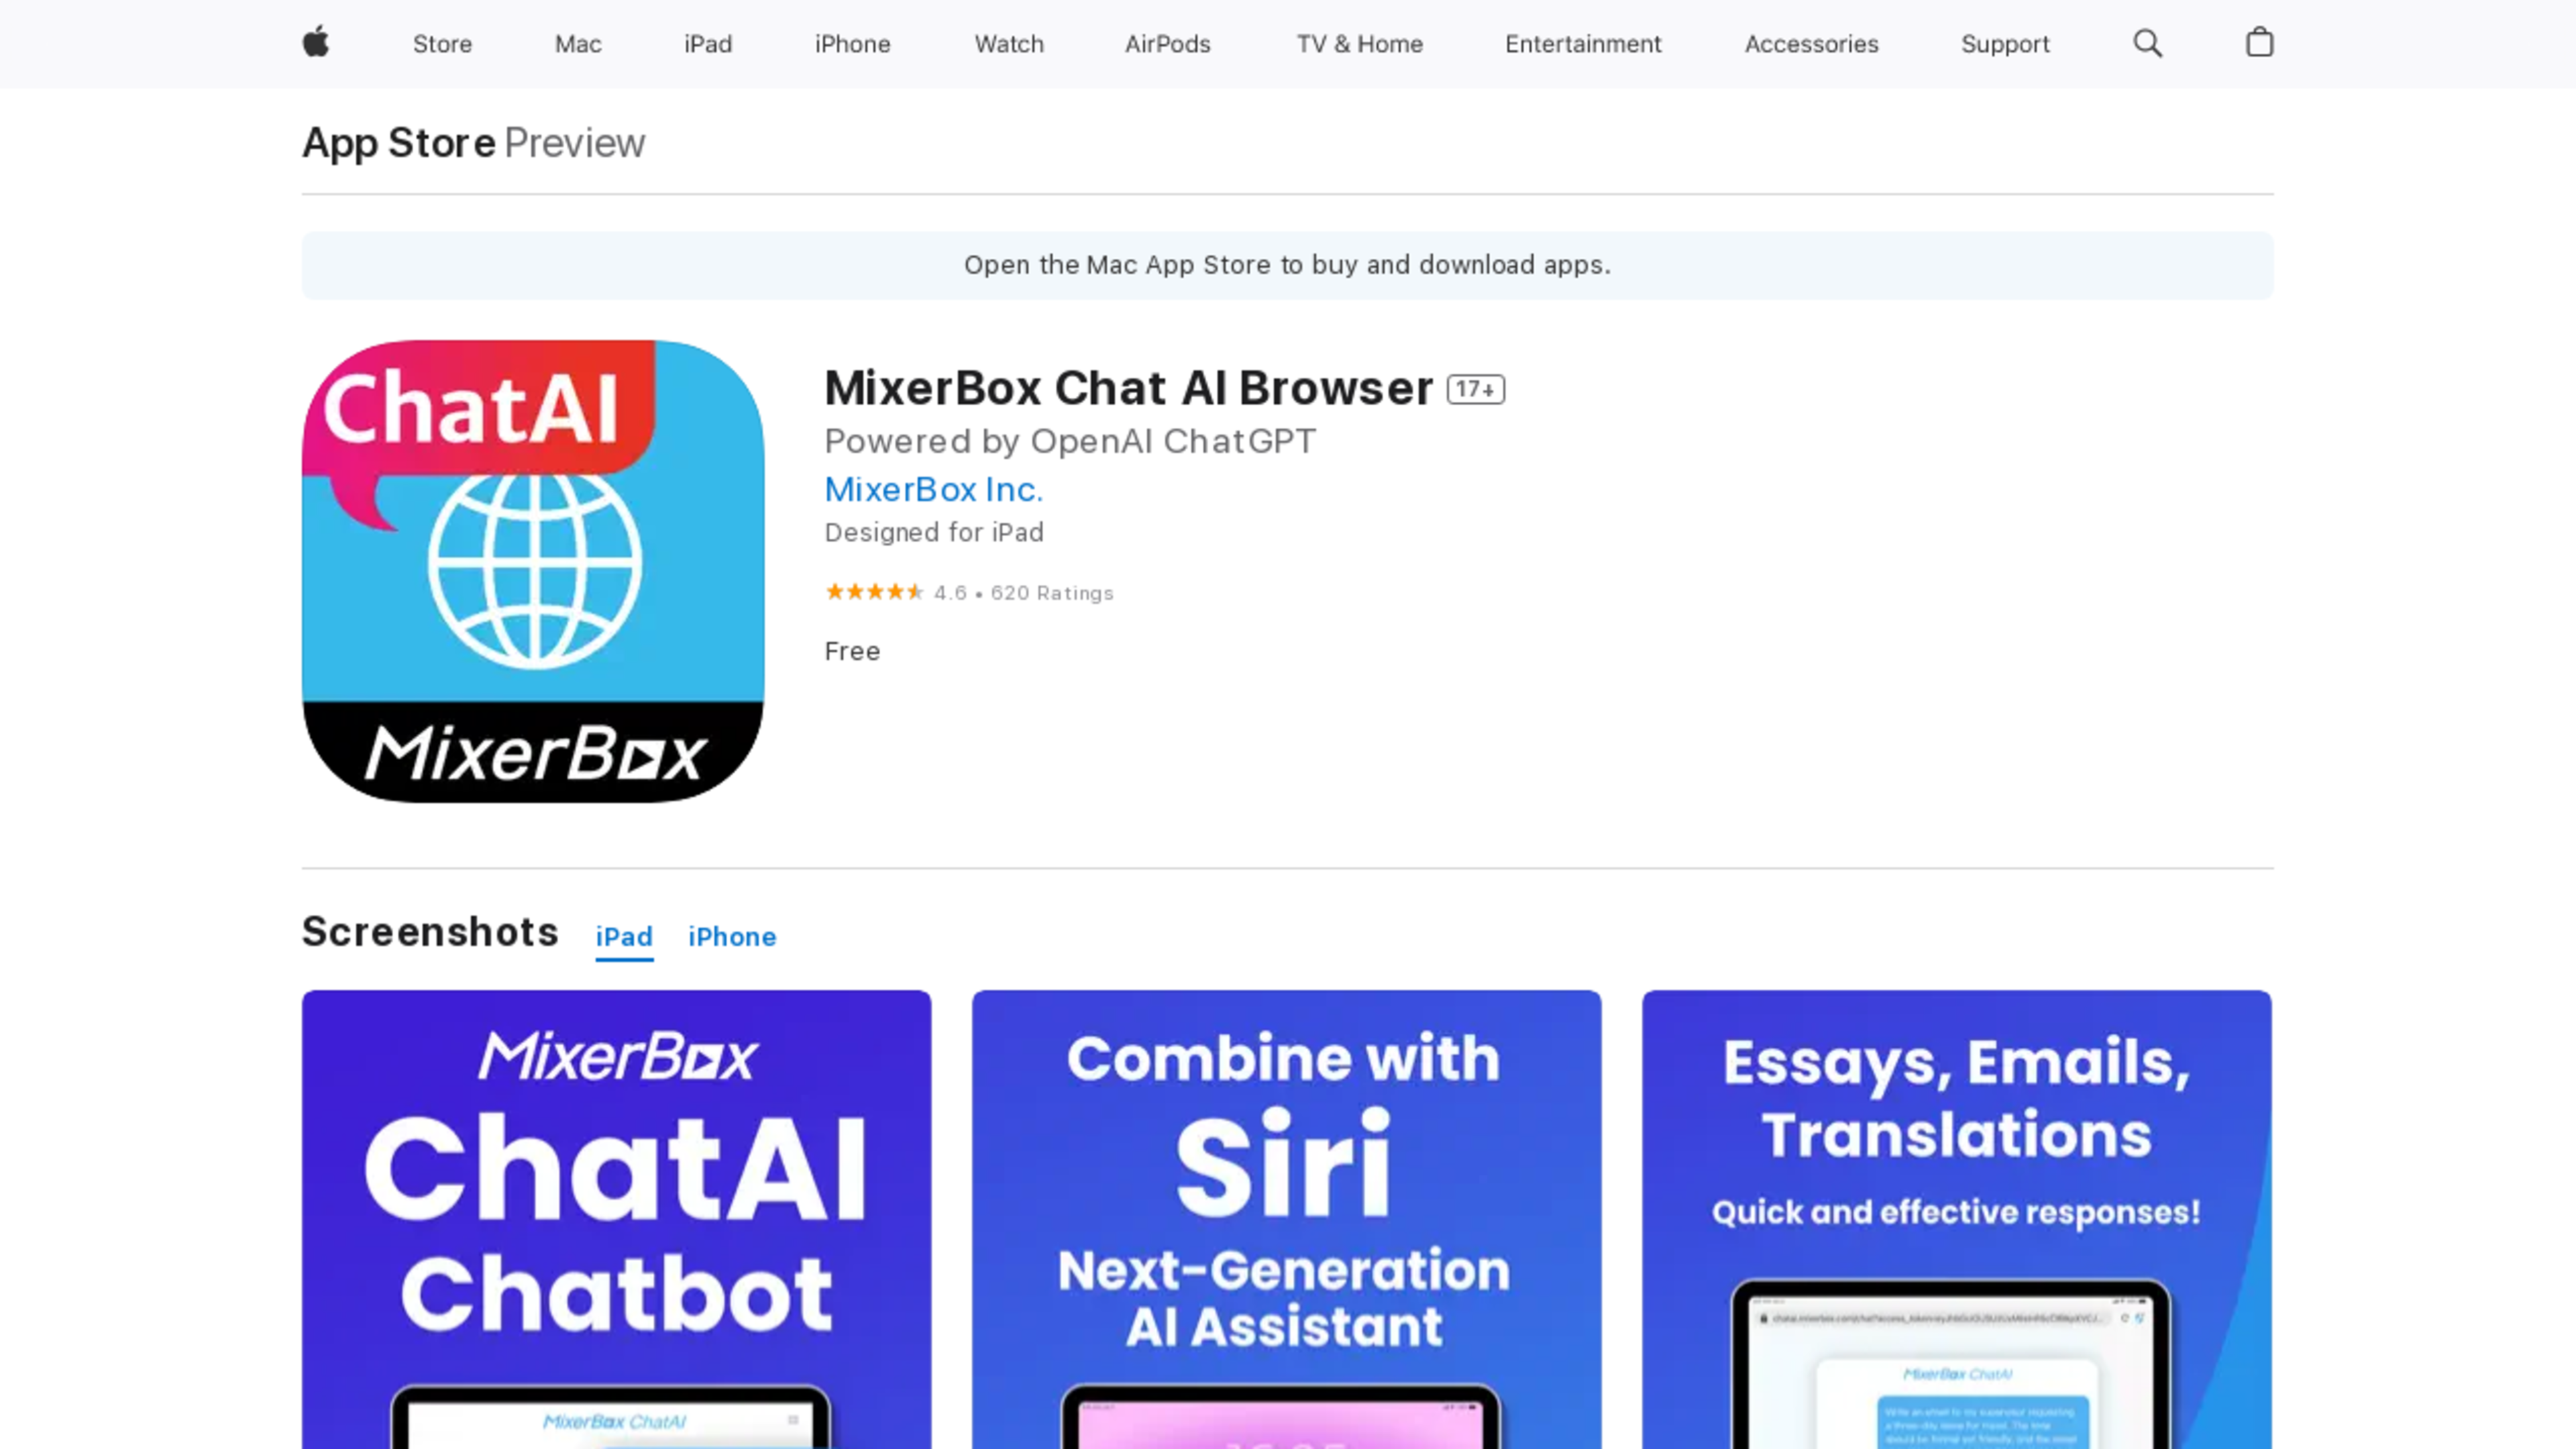Open the iPhone navigation menu

(x=852, y=44)
